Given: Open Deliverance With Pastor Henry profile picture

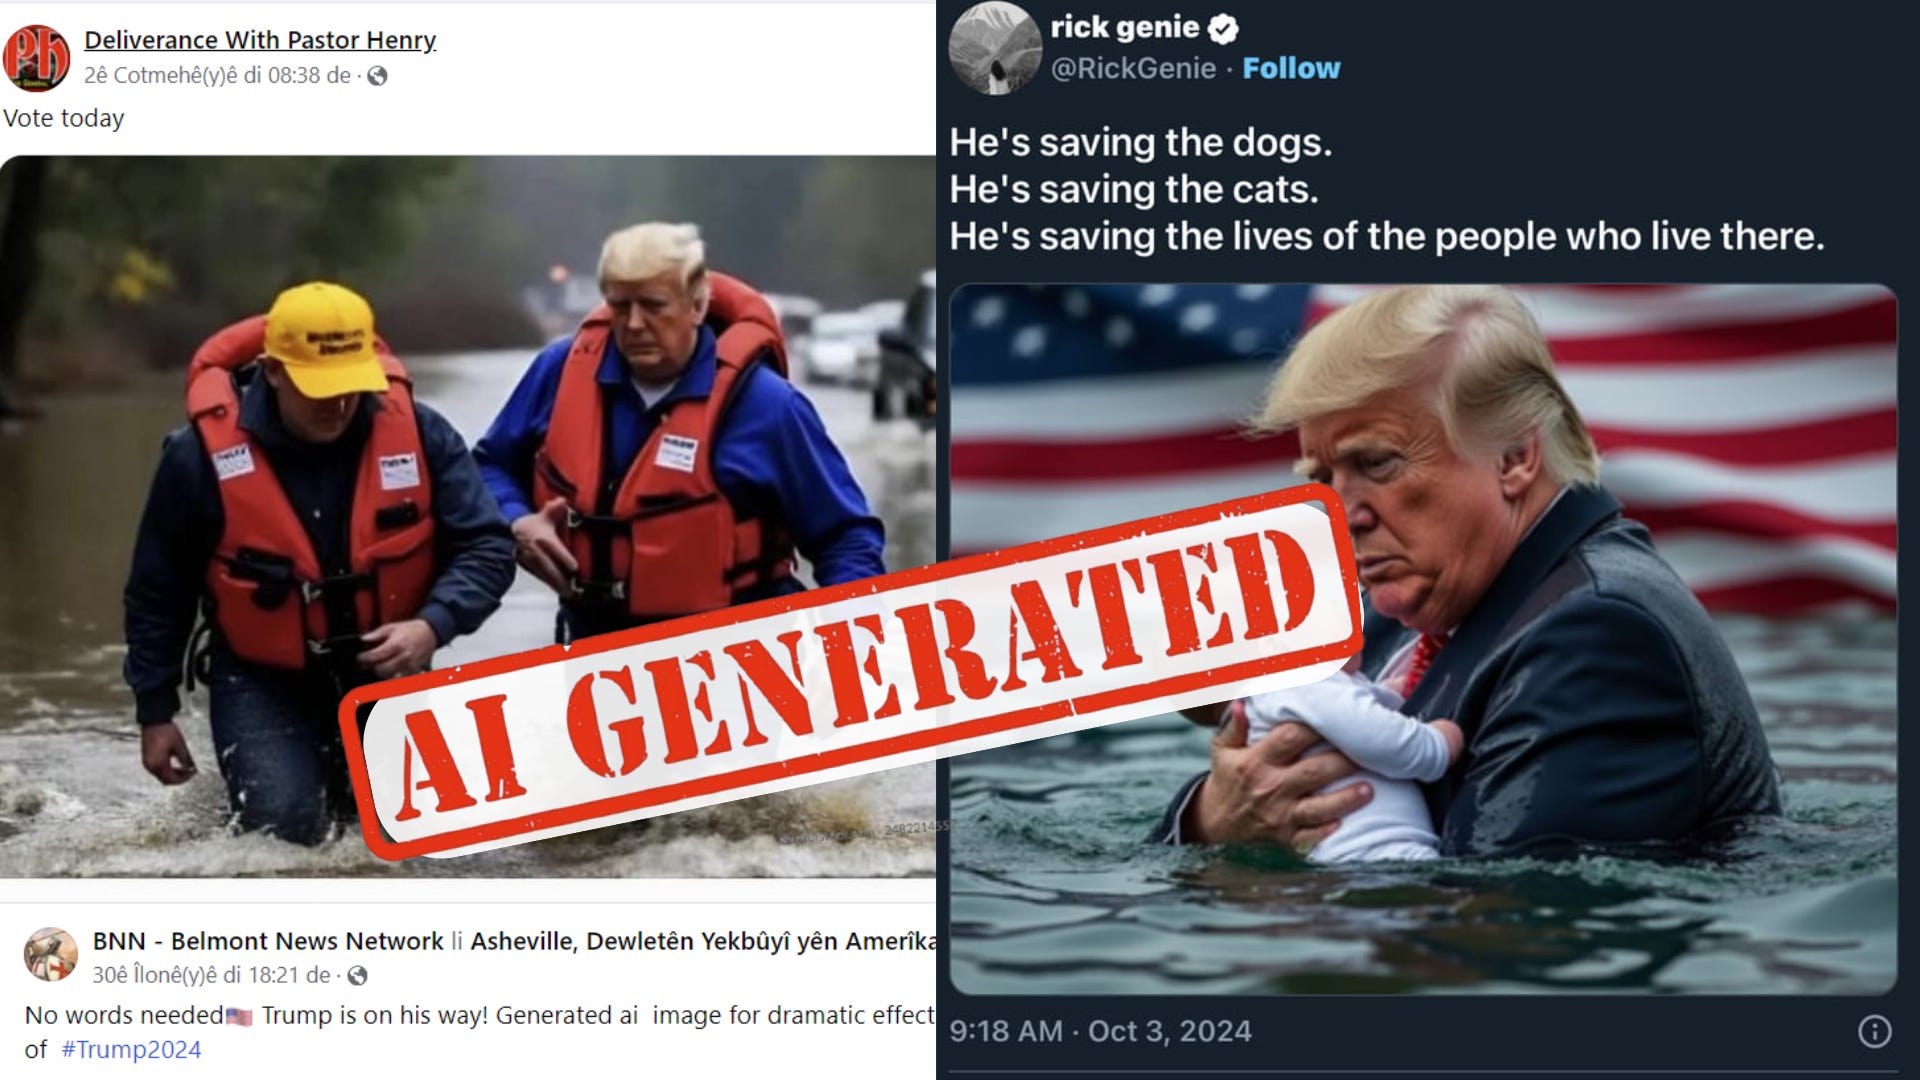Looking at the screenshot, I should 37,57.
